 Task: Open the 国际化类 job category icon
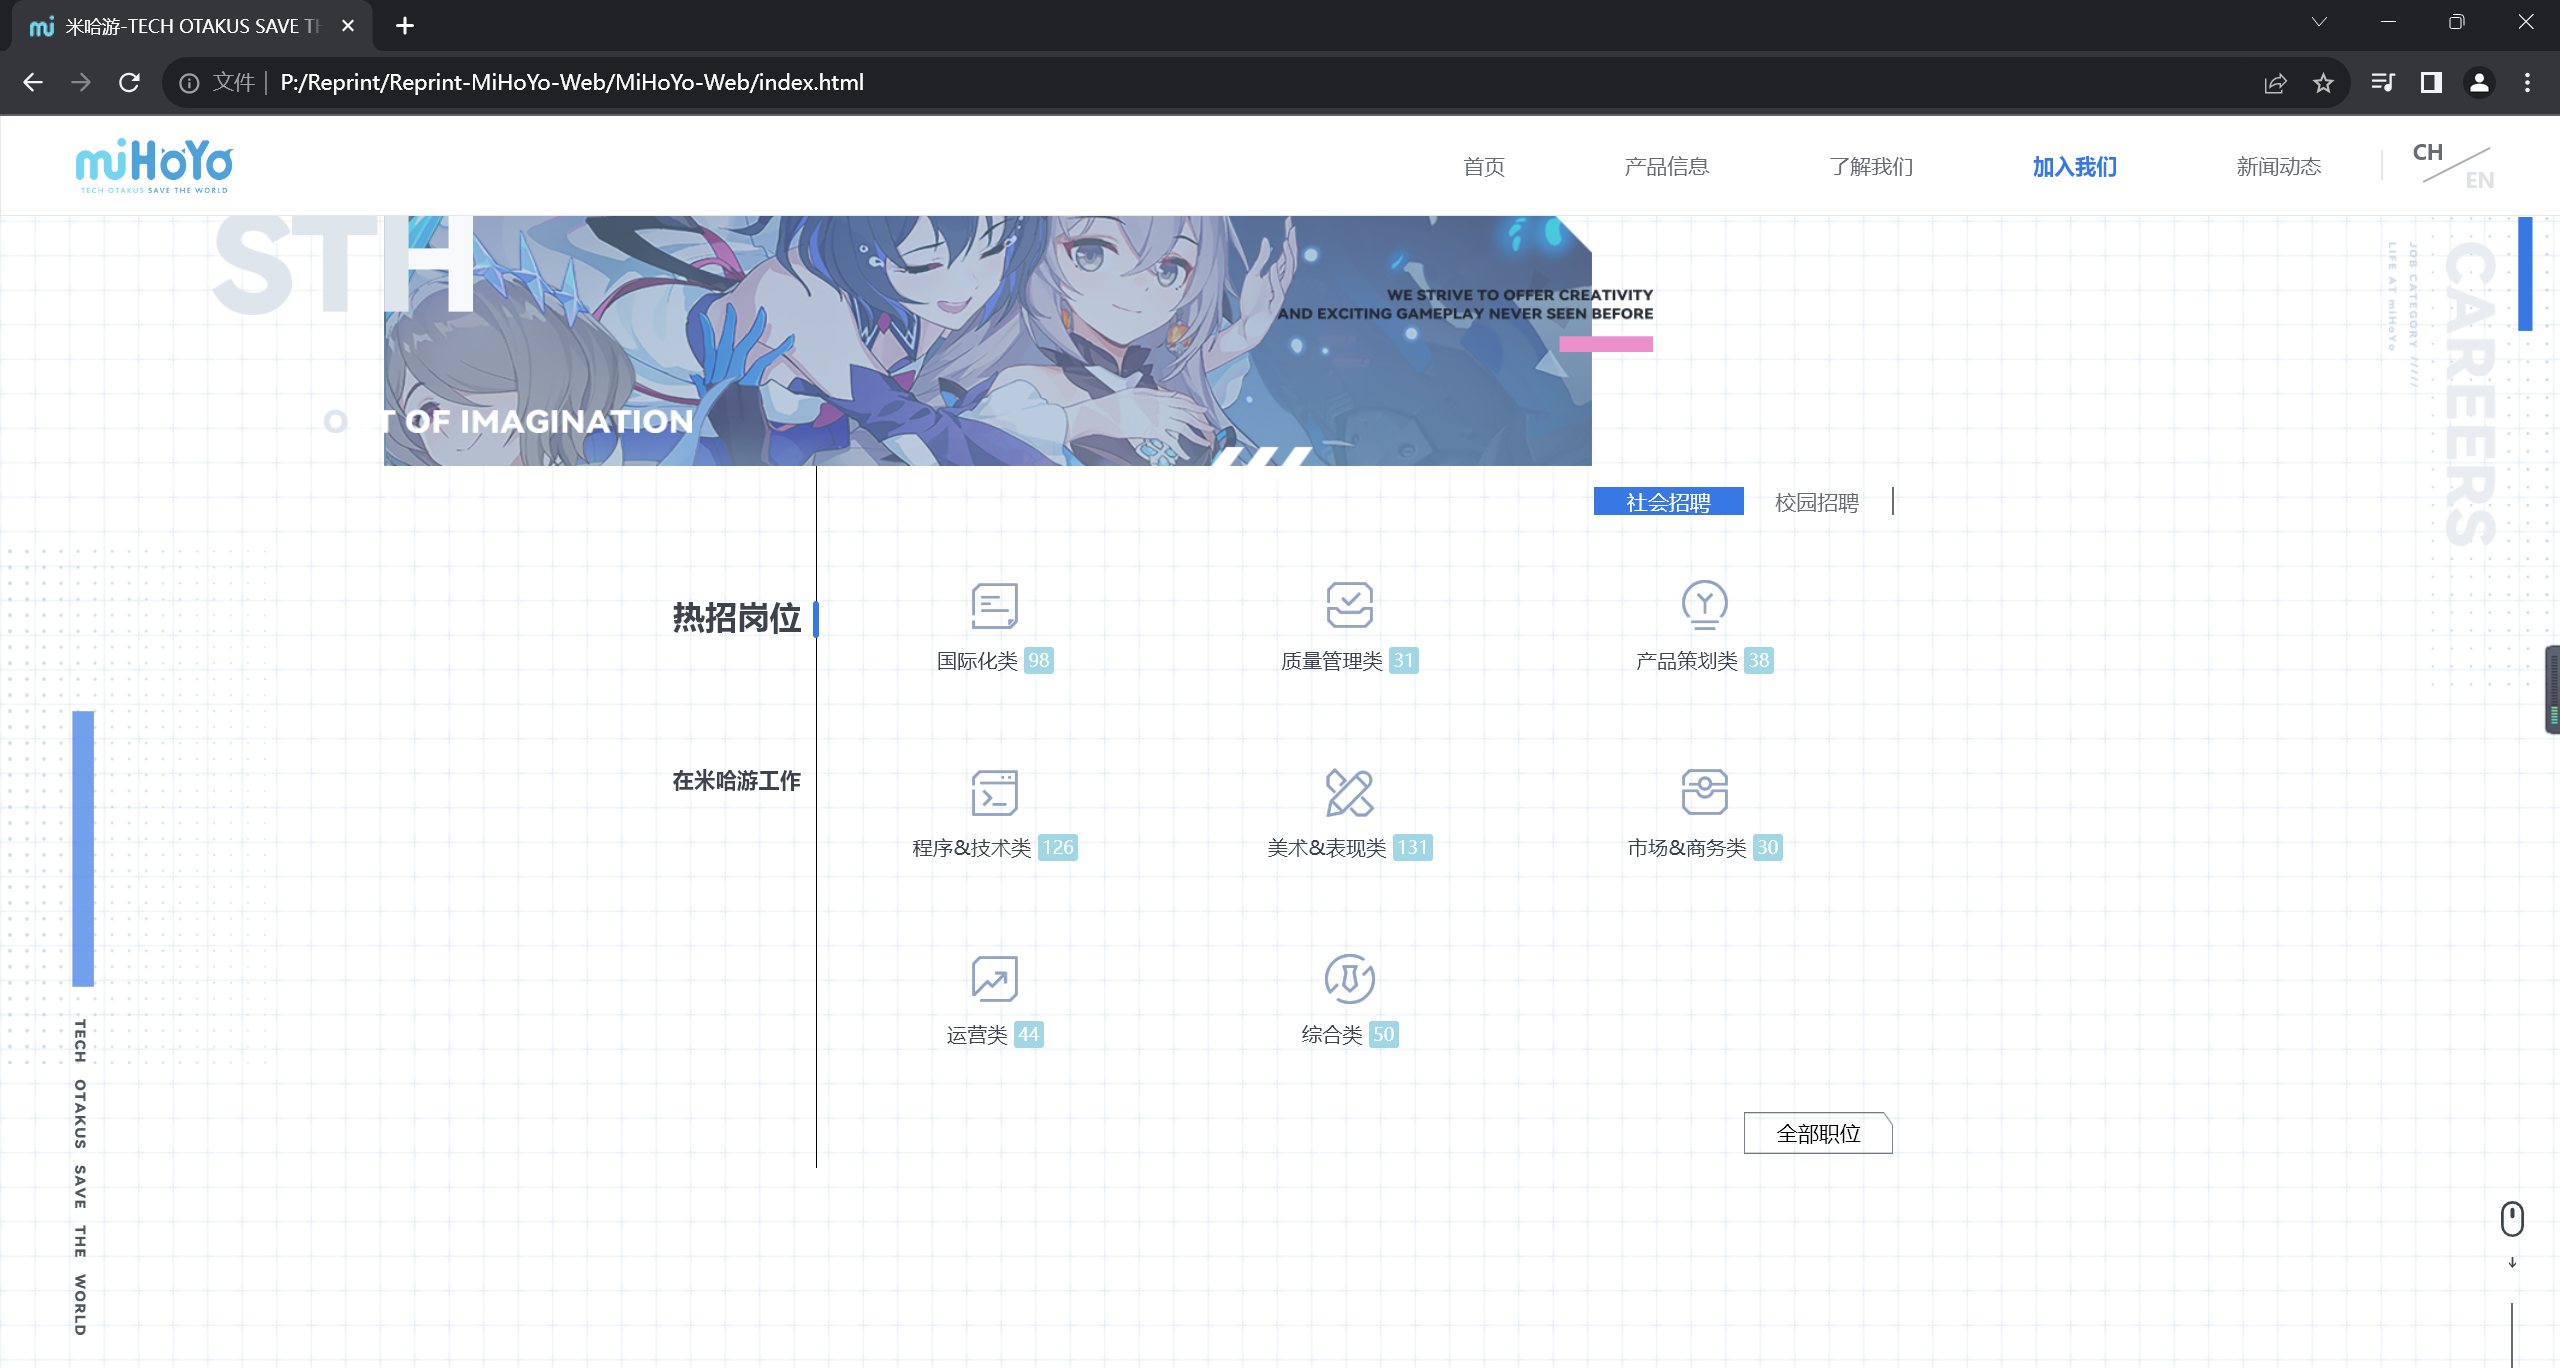pos(994,605)
